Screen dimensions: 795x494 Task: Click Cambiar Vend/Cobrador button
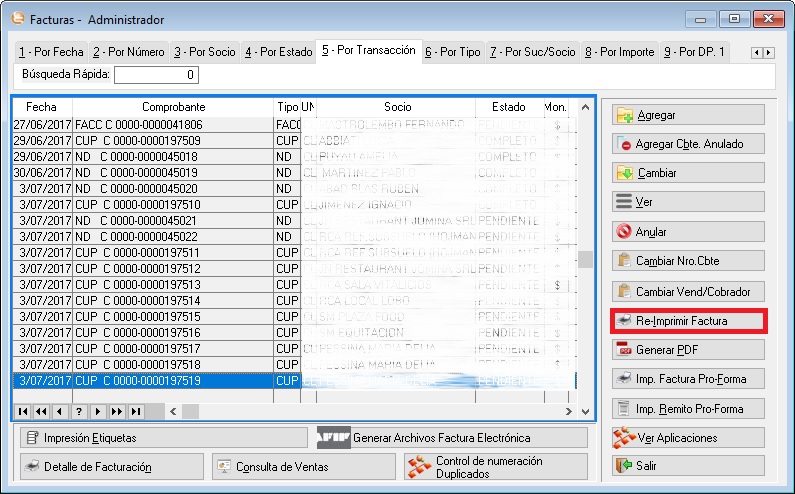(688, 291)
